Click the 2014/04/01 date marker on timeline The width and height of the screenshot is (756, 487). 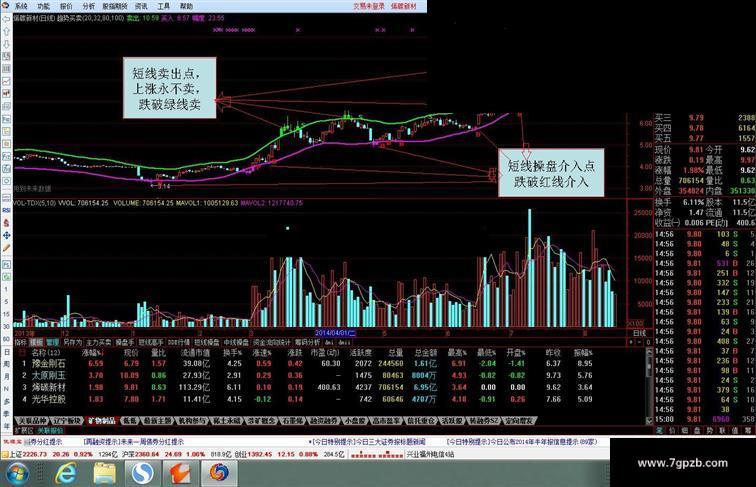pos(335,333)
